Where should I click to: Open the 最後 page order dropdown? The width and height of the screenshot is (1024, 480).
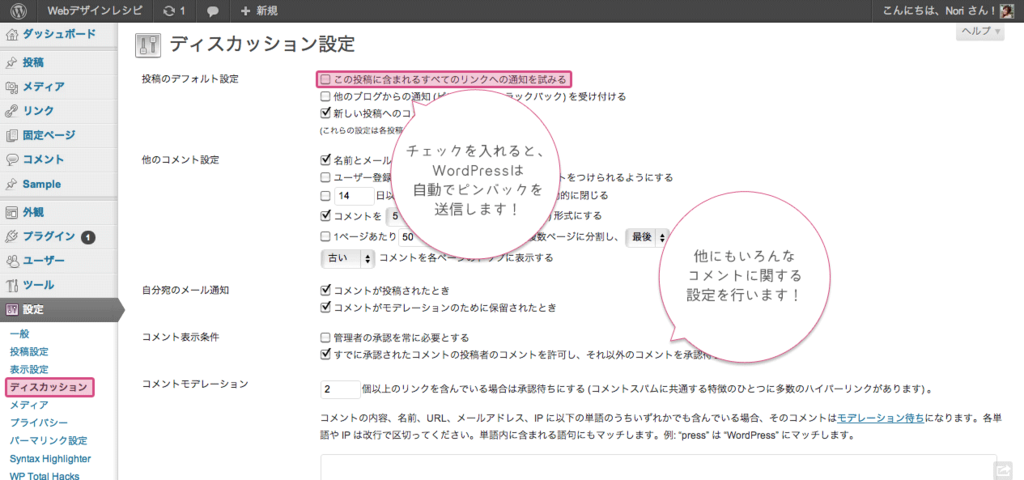coord(648,237)
